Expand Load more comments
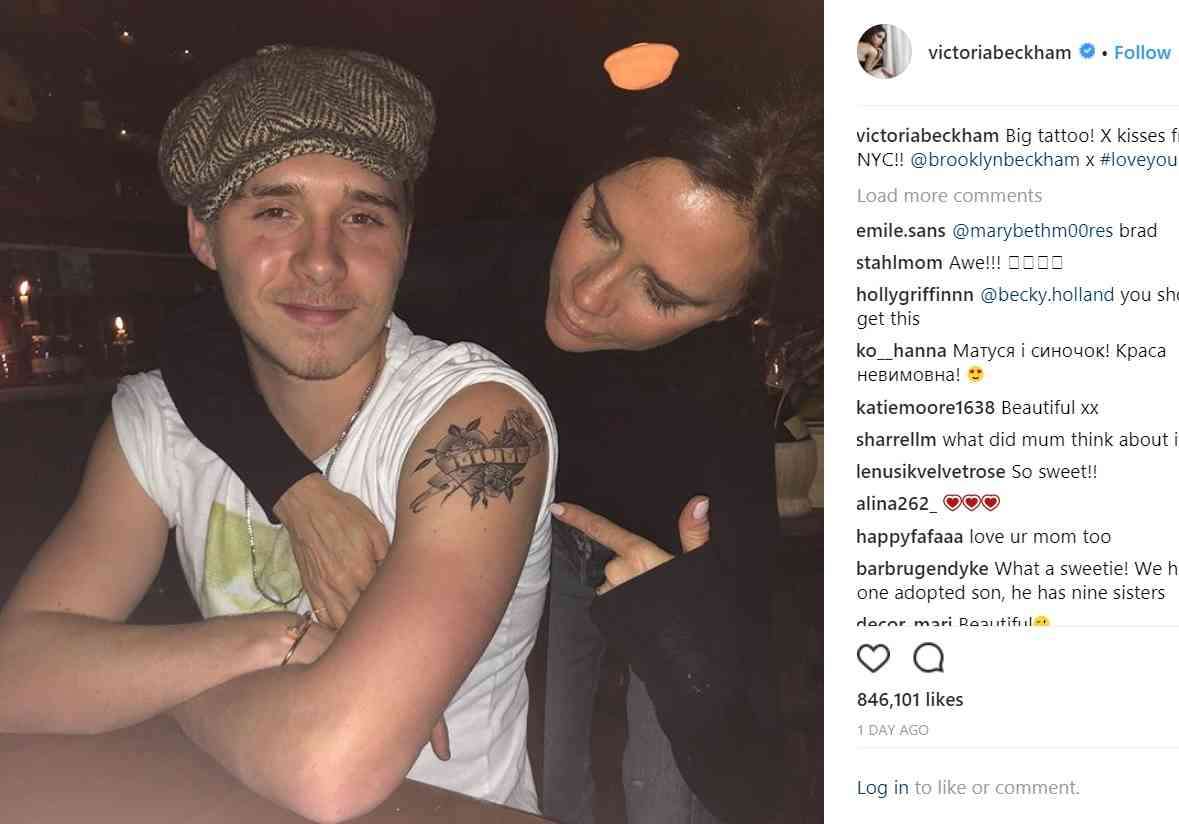The height and width of the screenshot is (824, 1179). pyautogui.click(x=949, y=195)
